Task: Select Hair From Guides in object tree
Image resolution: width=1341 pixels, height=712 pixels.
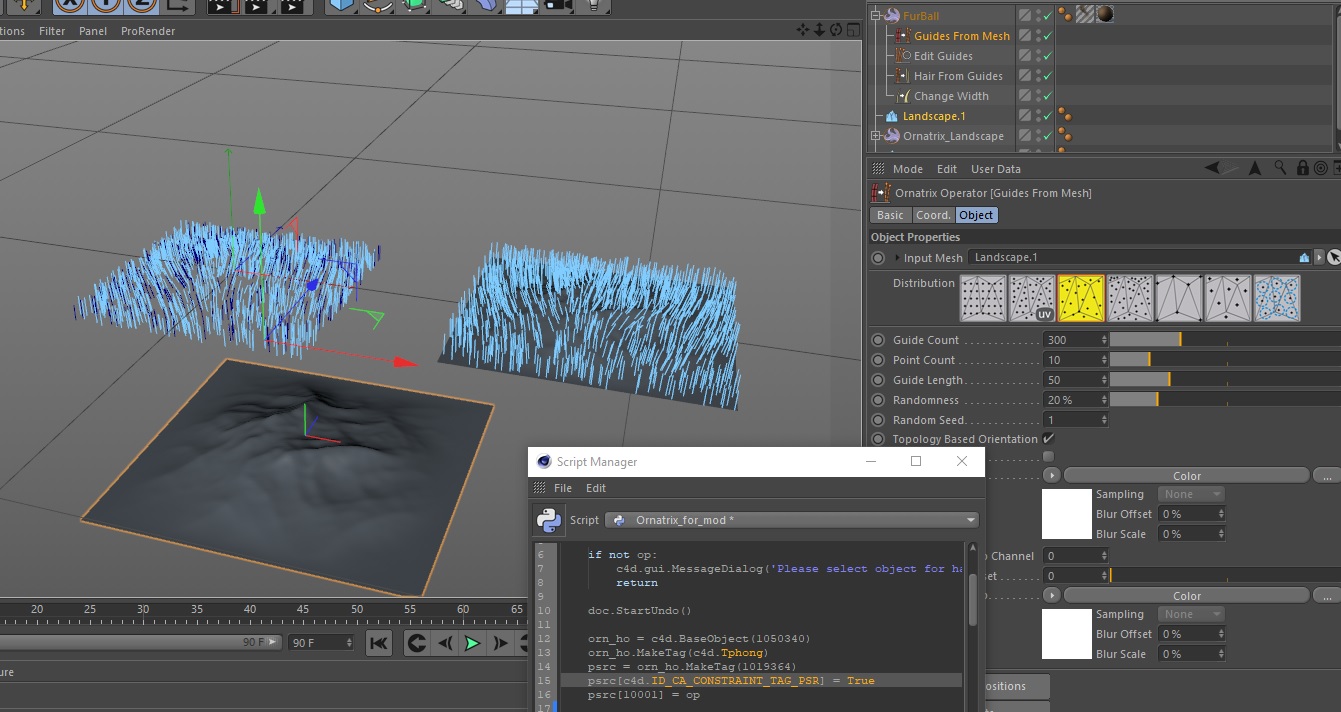Action: pyautogui.click(x=957, y=76)
